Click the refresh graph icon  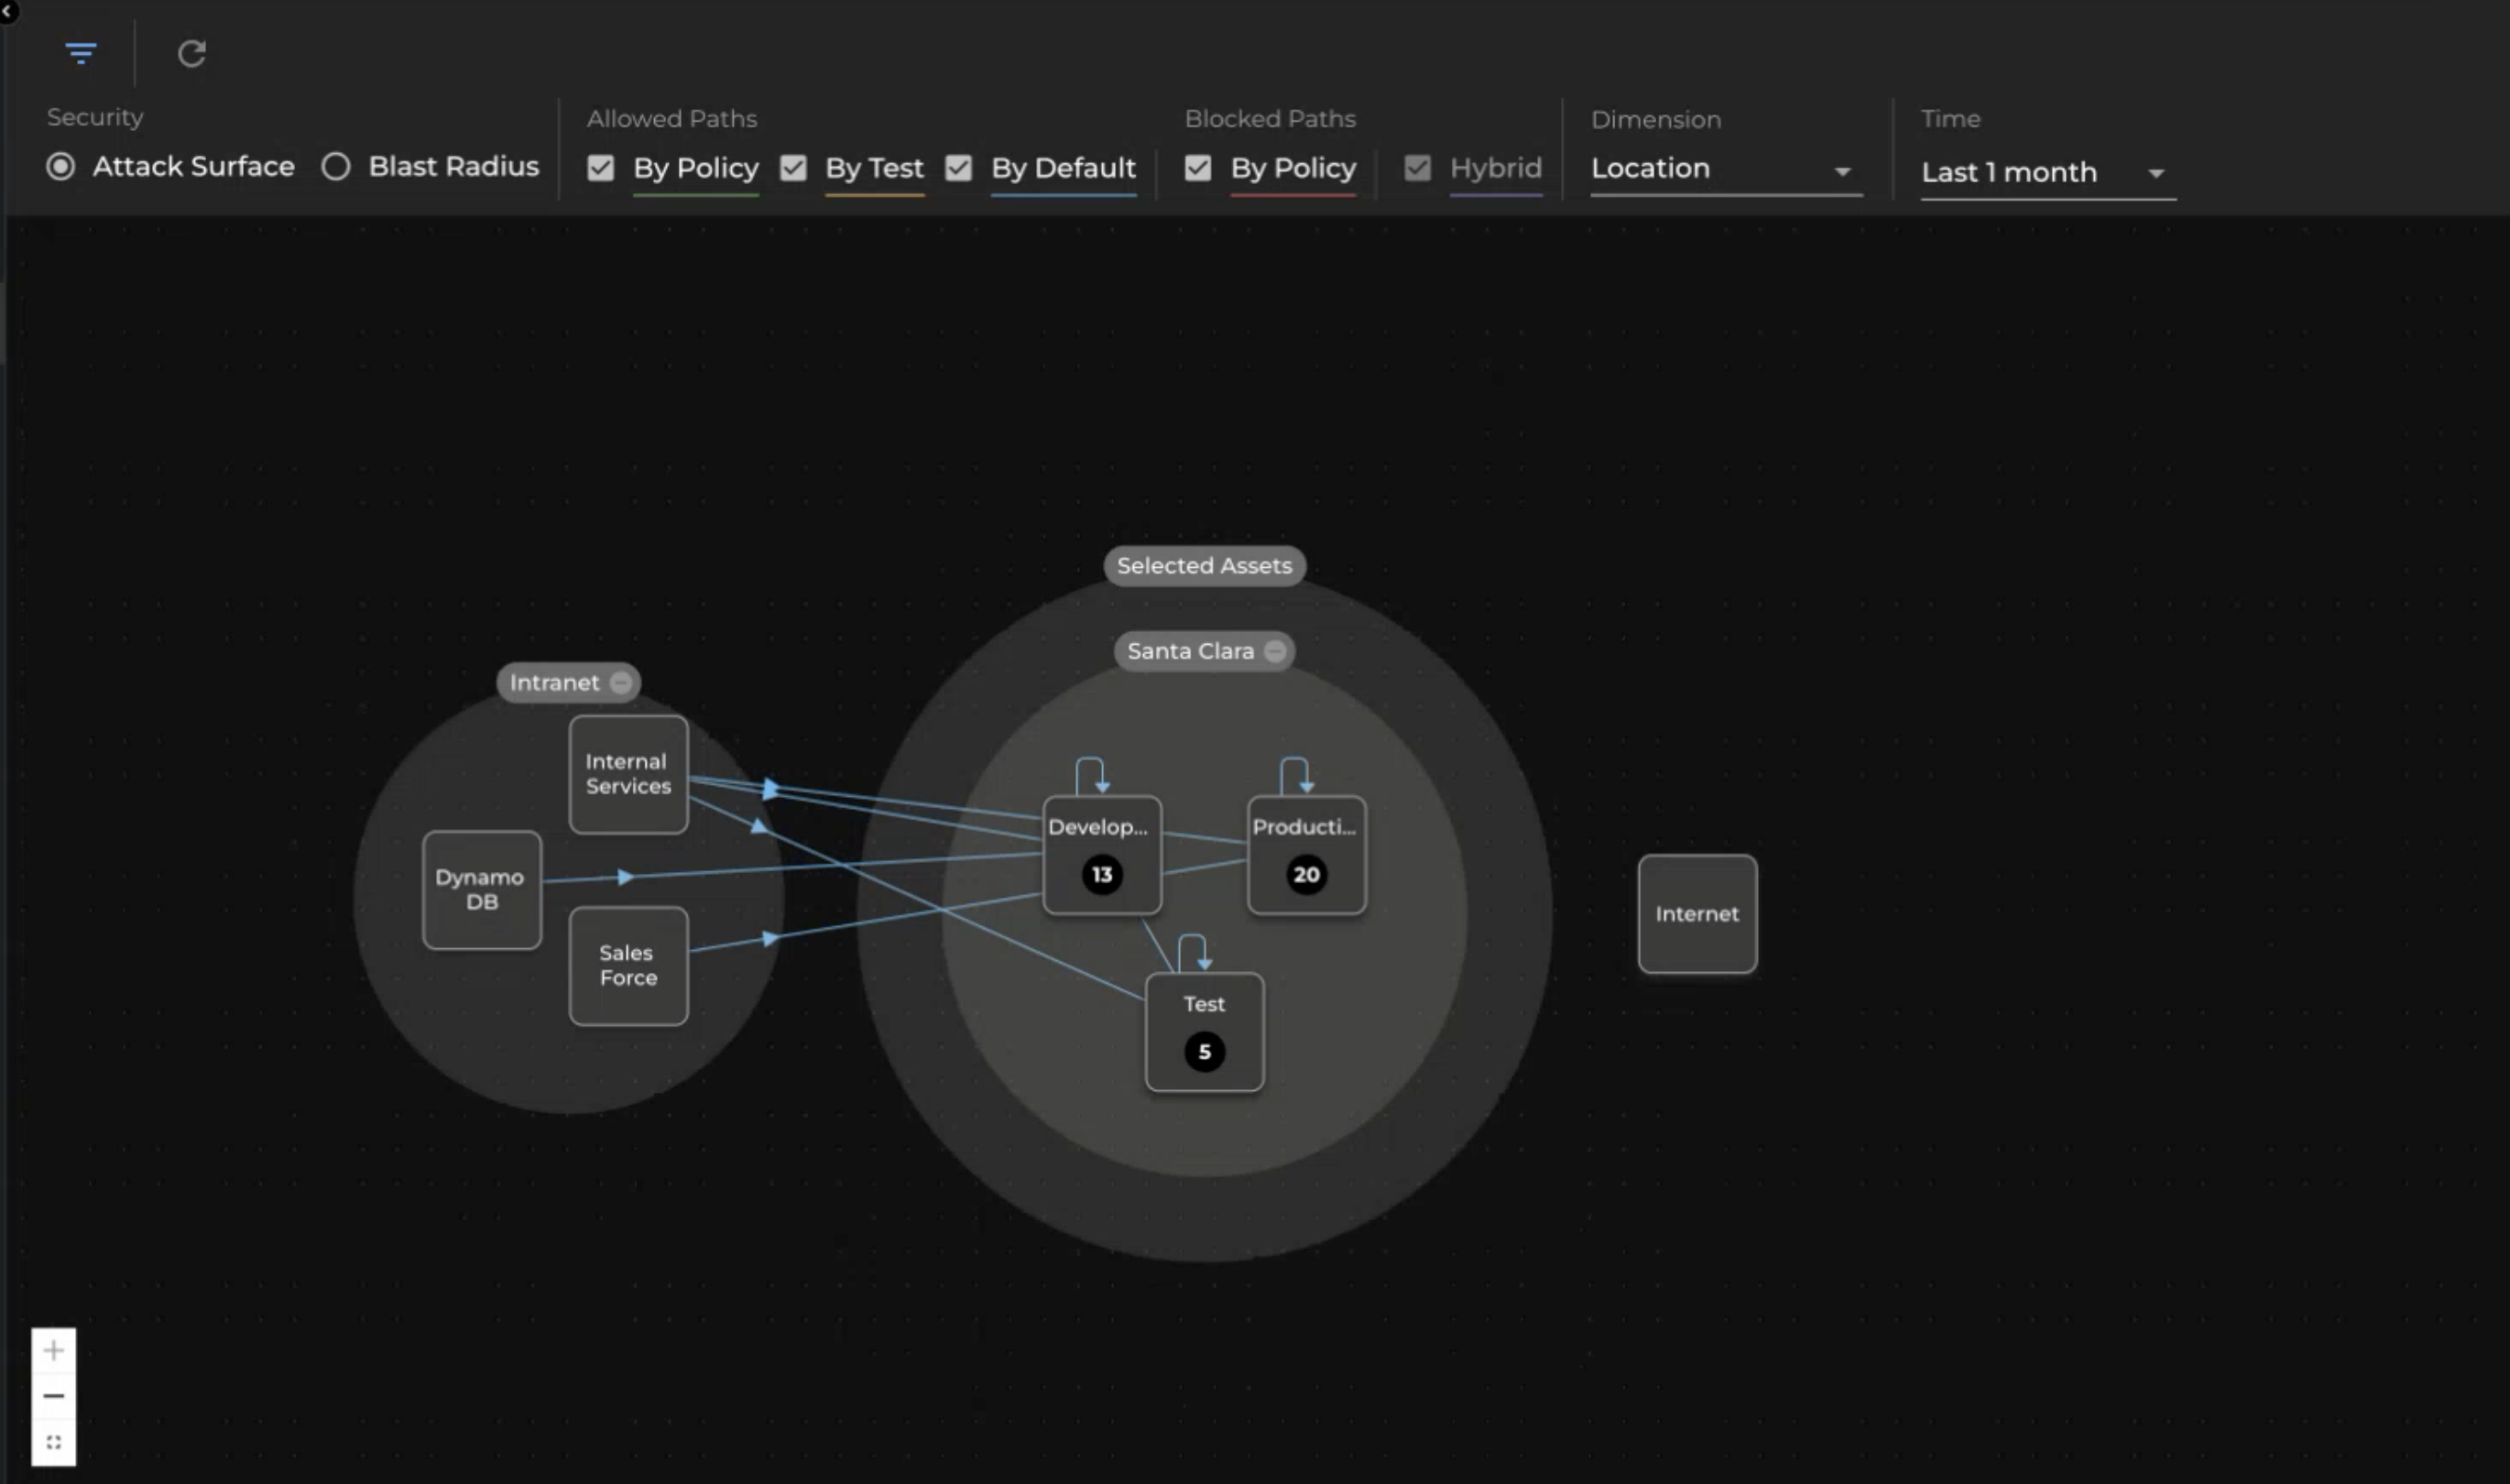(x=192, y=54)
